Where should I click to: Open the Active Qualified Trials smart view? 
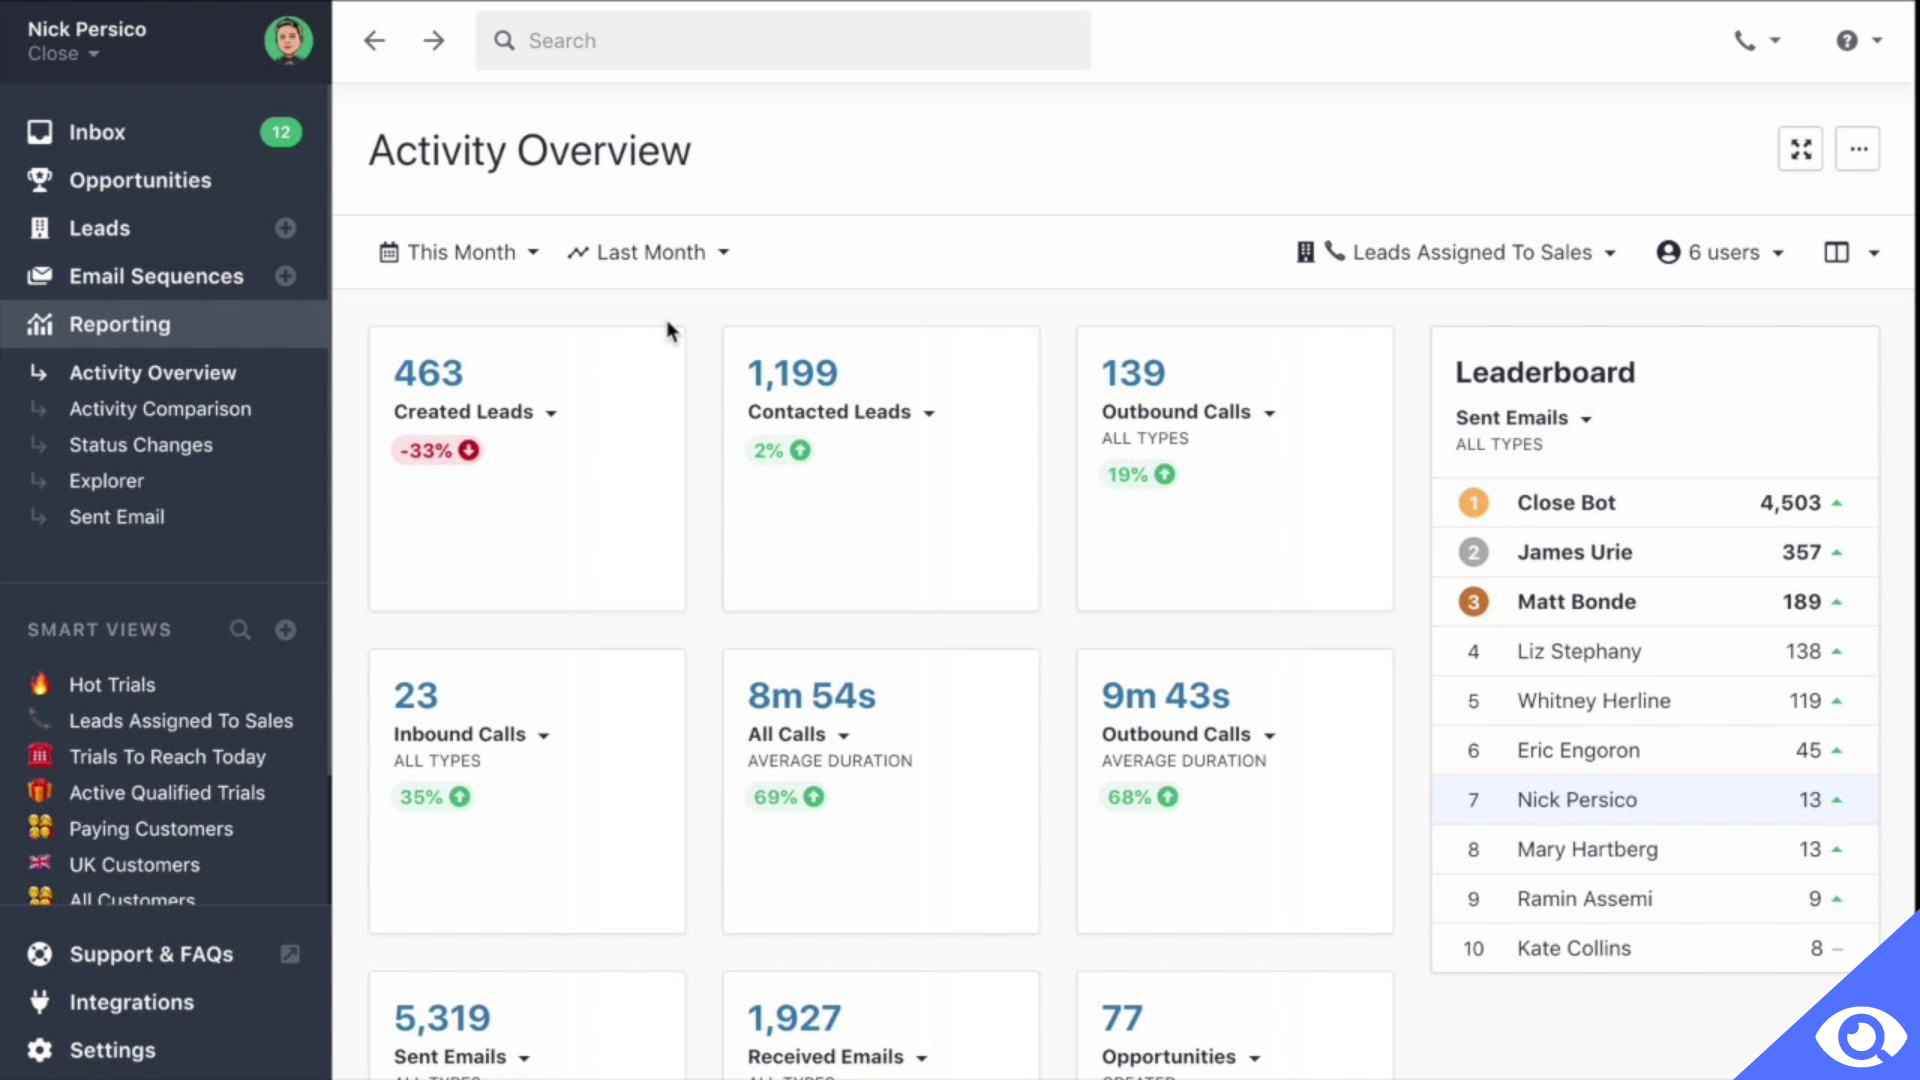(x=165, y=793)
